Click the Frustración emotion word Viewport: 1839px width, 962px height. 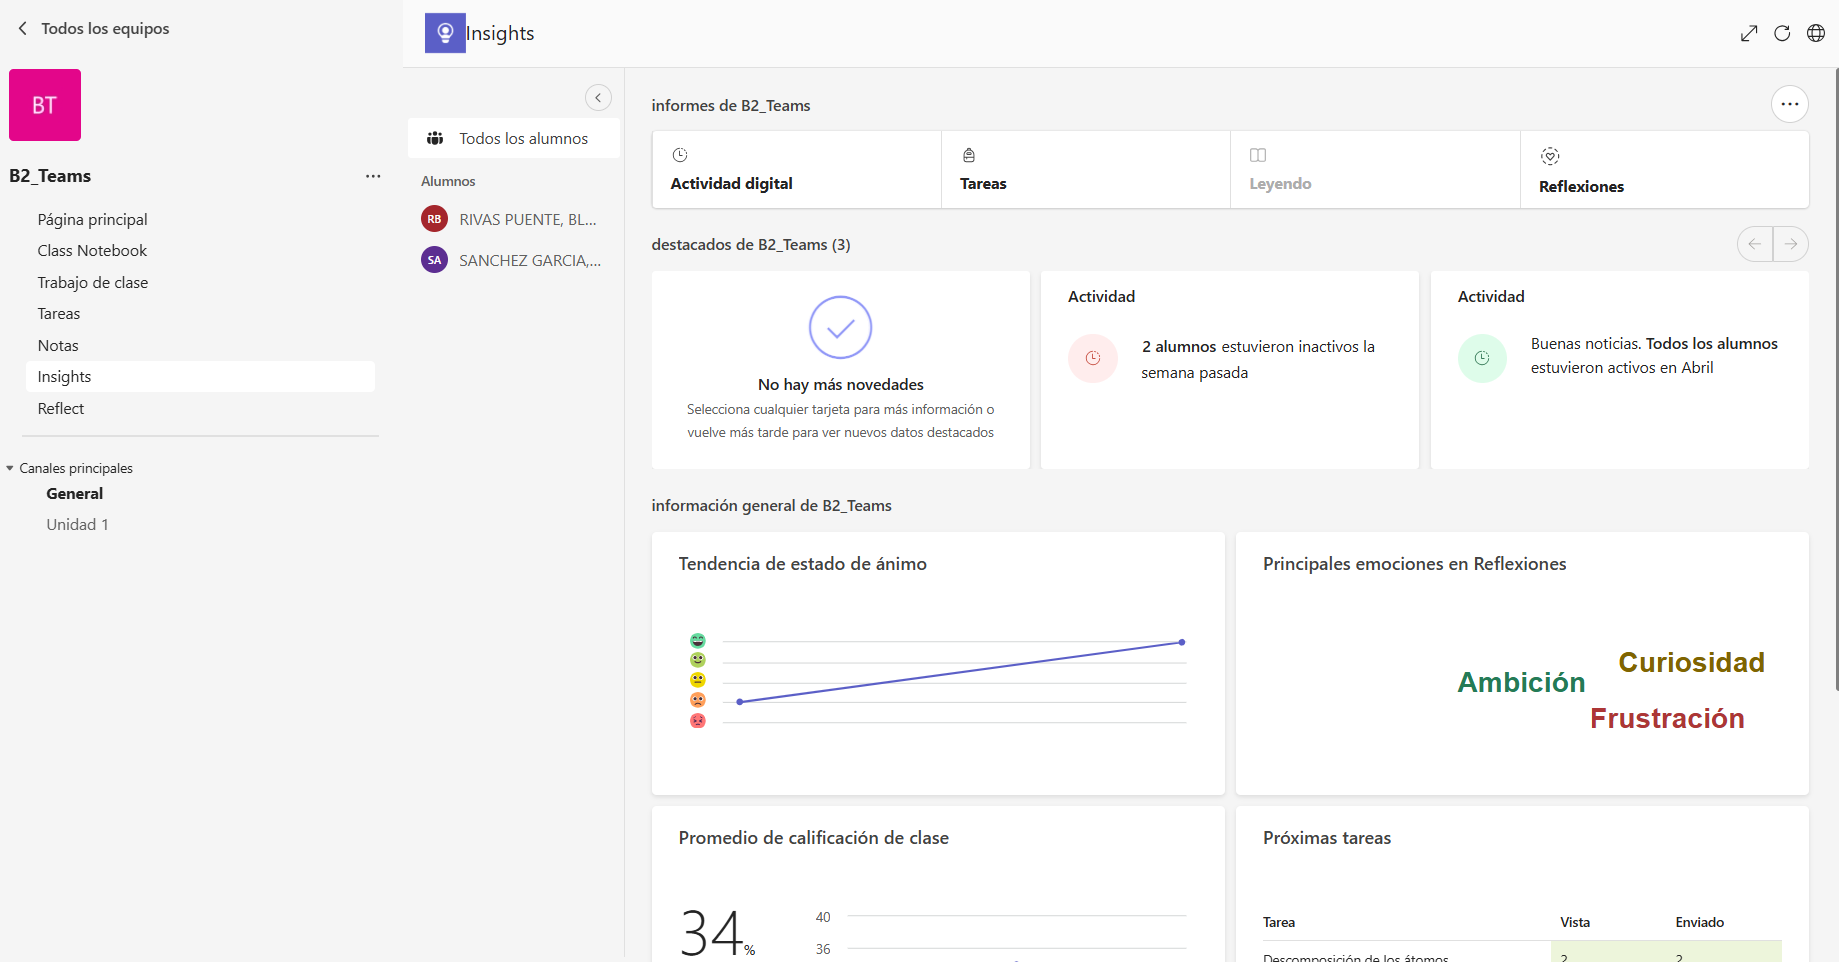[x=1667, y=718]
